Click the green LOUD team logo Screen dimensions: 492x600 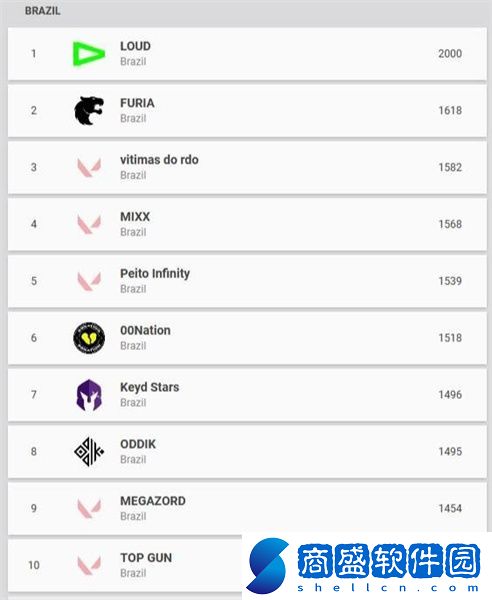tap(89, 54)
